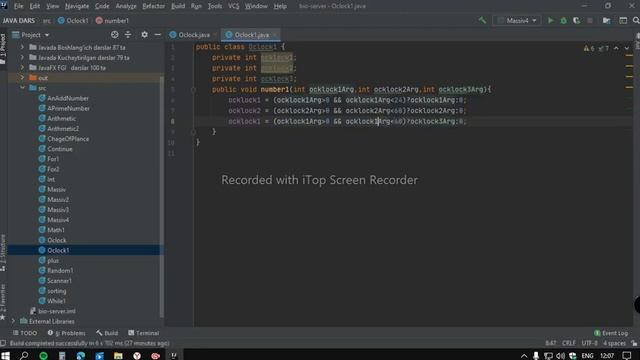Image resolution: width=640 pixels, height=360 pixels.
Task: Go to next highlighted error arrow
Action: coord(627,48)
